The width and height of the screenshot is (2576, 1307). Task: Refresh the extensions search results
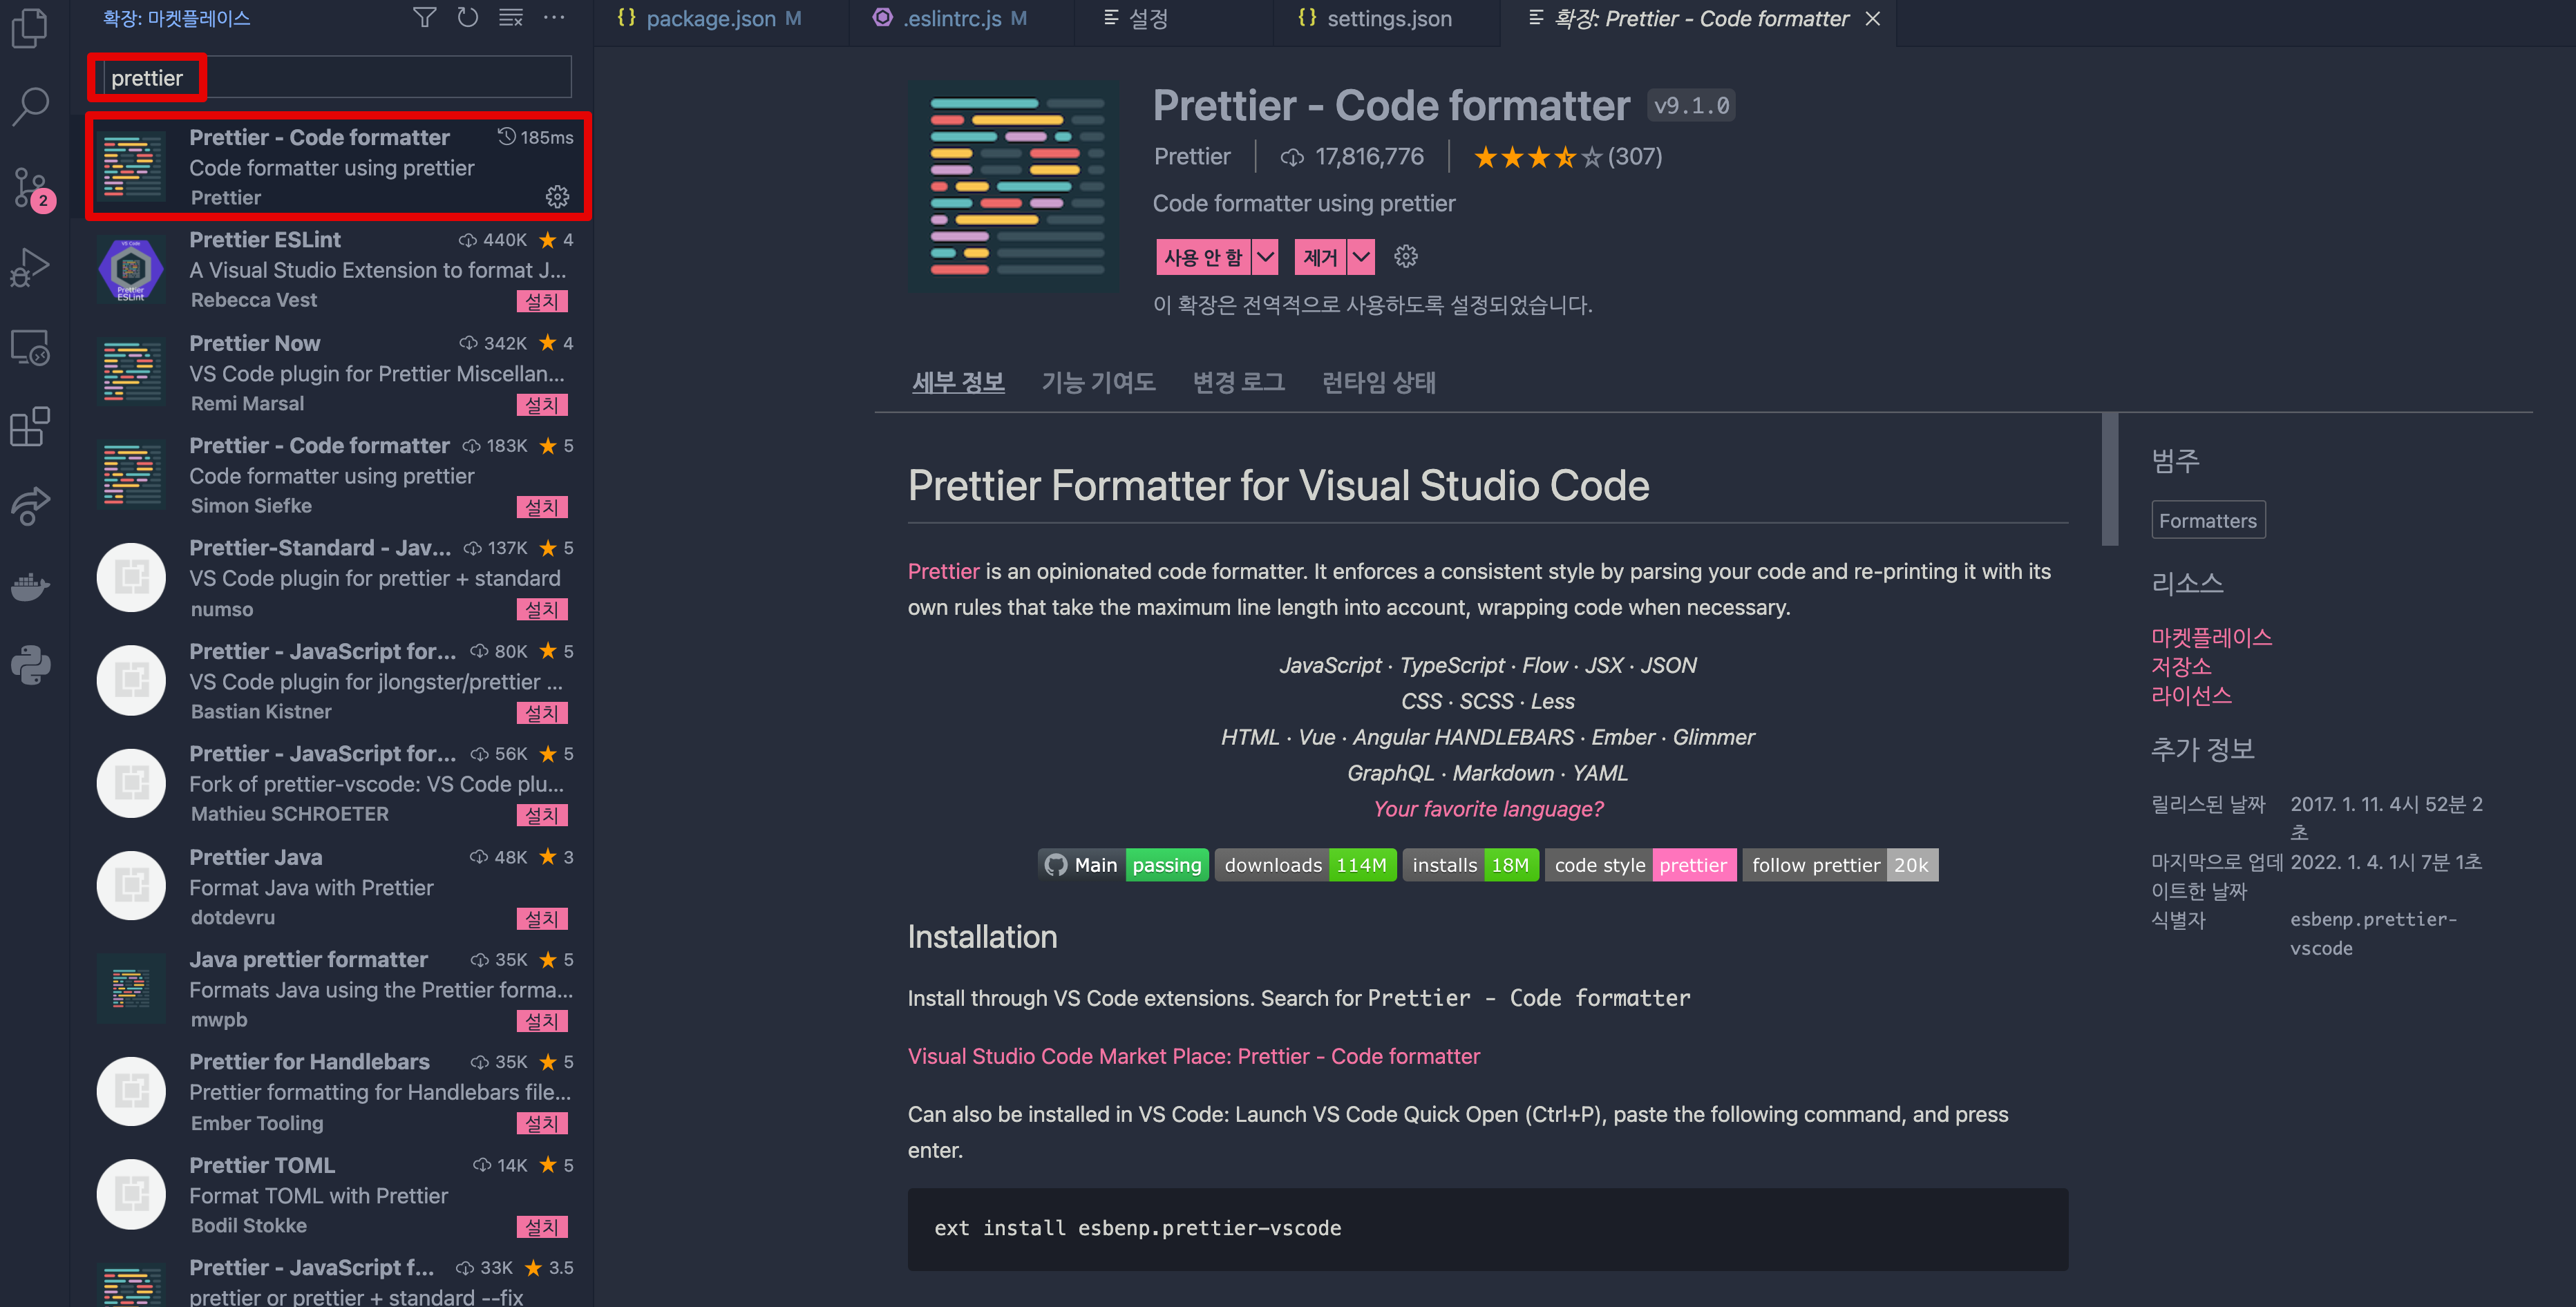point(467,17)
